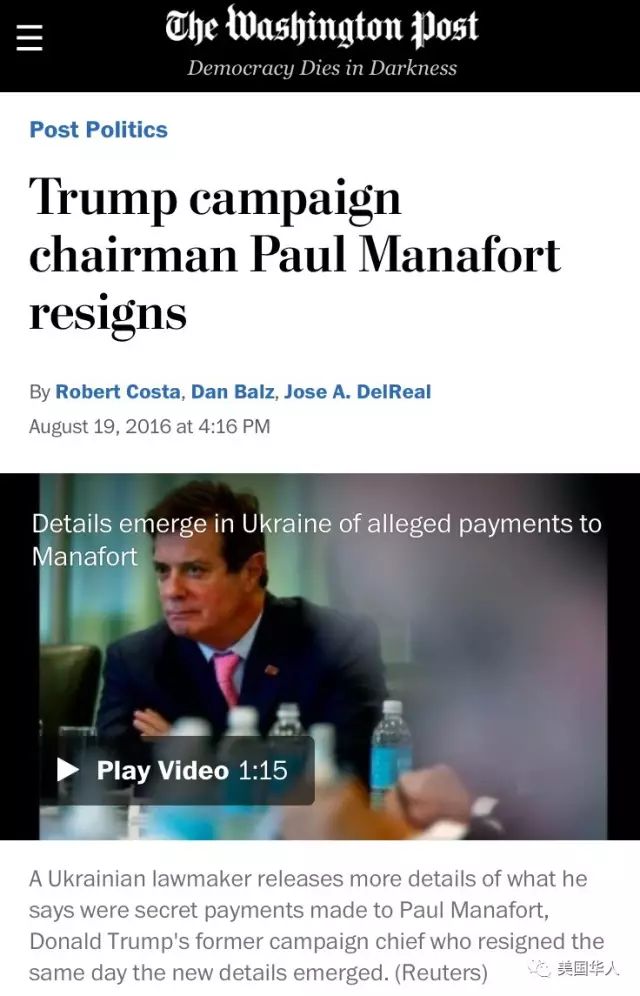The height and width of the screenshot is (996, 640).
Task: Open the hamburger menu icon
Action: 29,37
